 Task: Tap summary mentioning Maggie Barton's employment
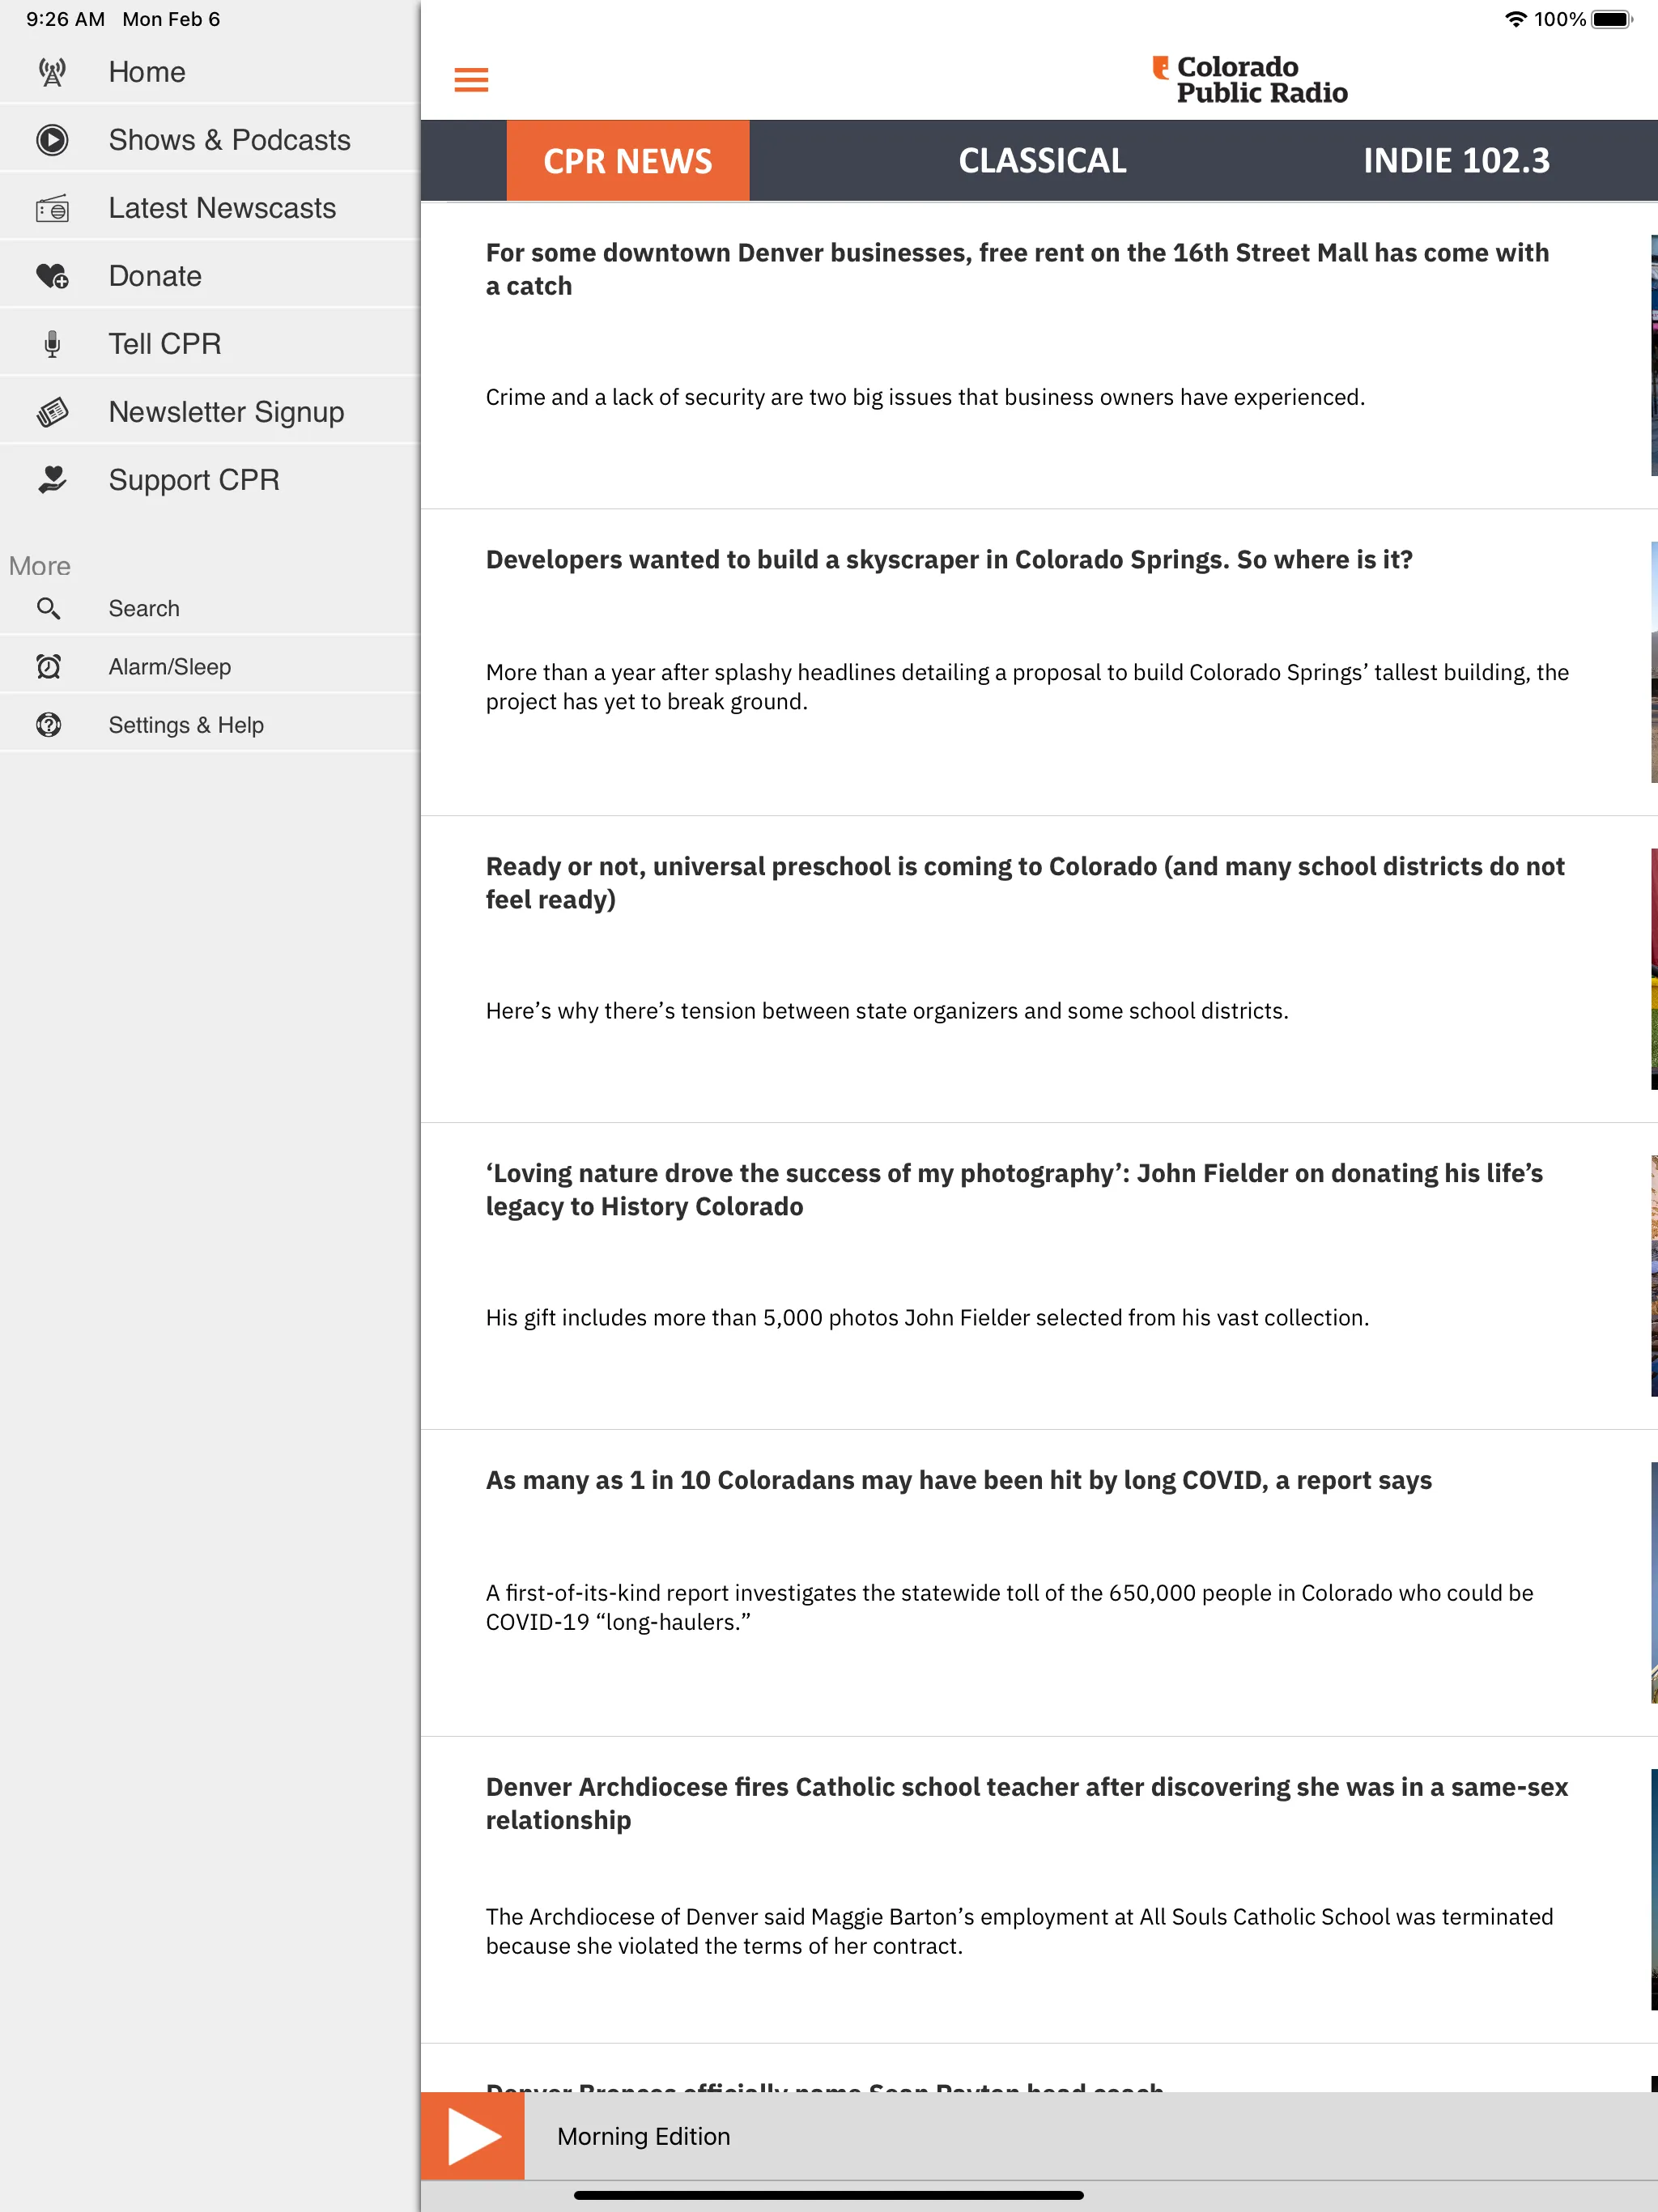pos(1019,1931)
